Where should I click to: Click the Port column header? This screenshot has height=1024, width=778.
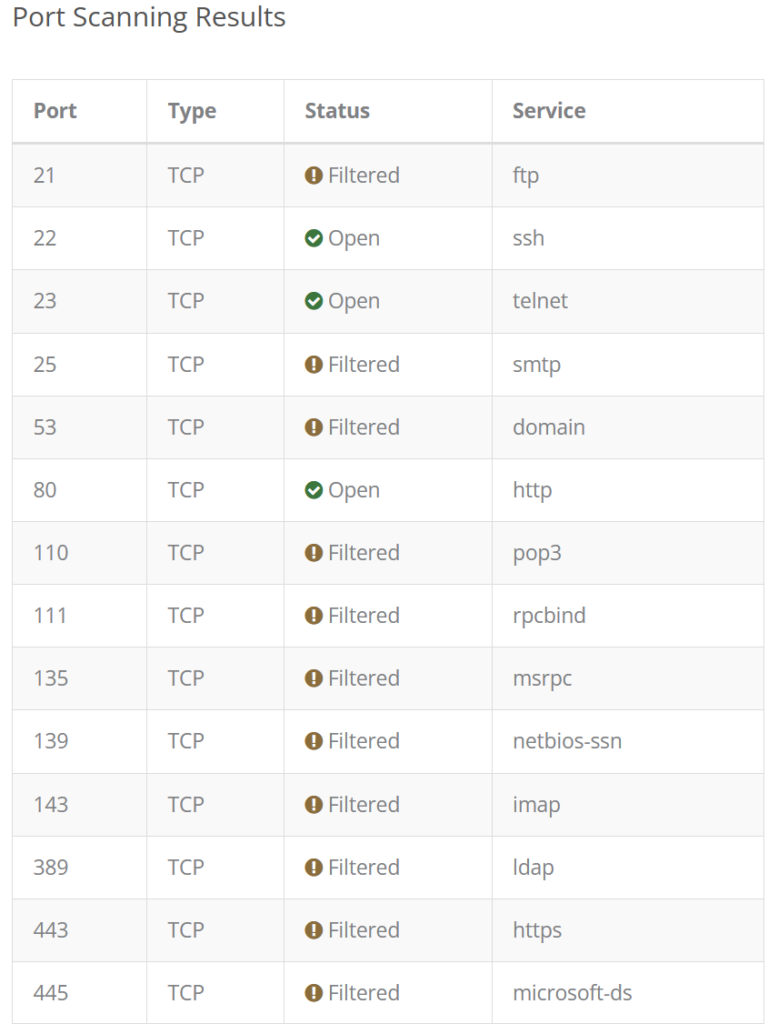point(55,111)
